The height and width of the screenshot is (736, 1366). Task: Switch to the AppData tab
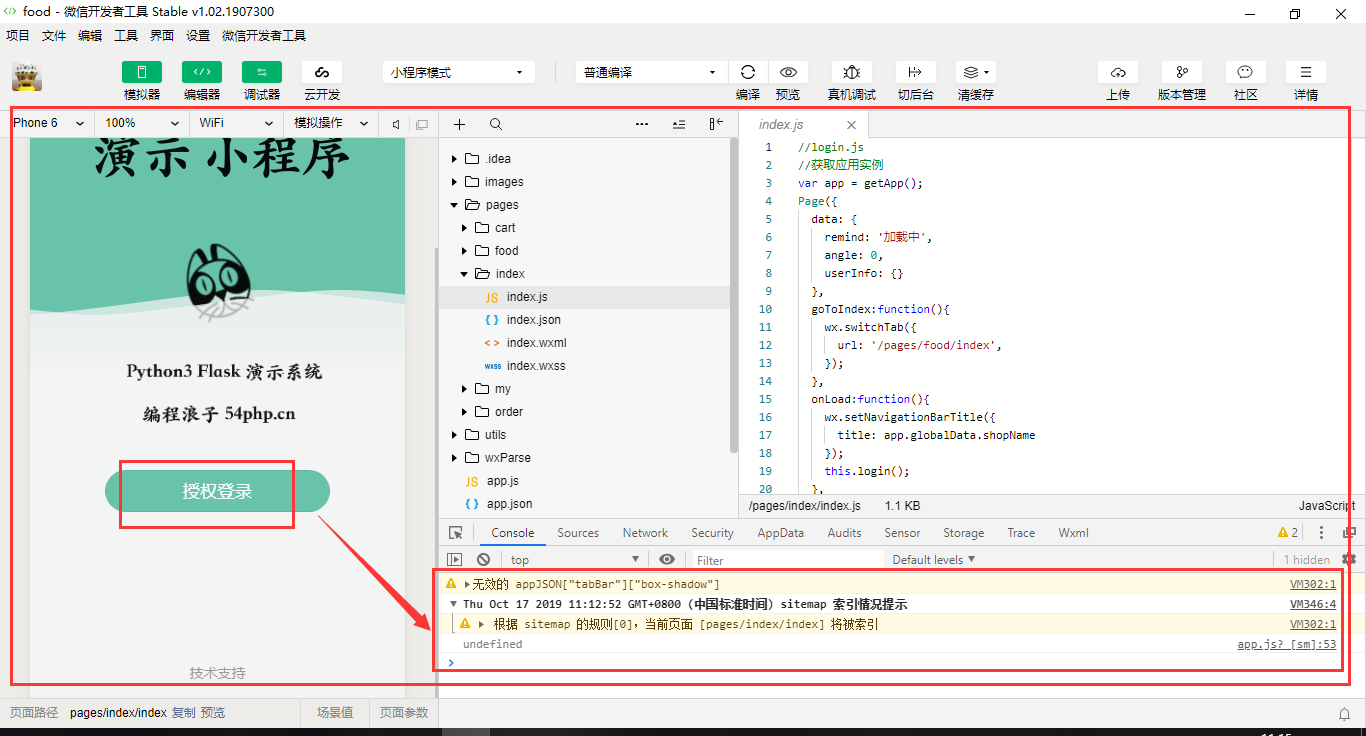tap(780, 533)
